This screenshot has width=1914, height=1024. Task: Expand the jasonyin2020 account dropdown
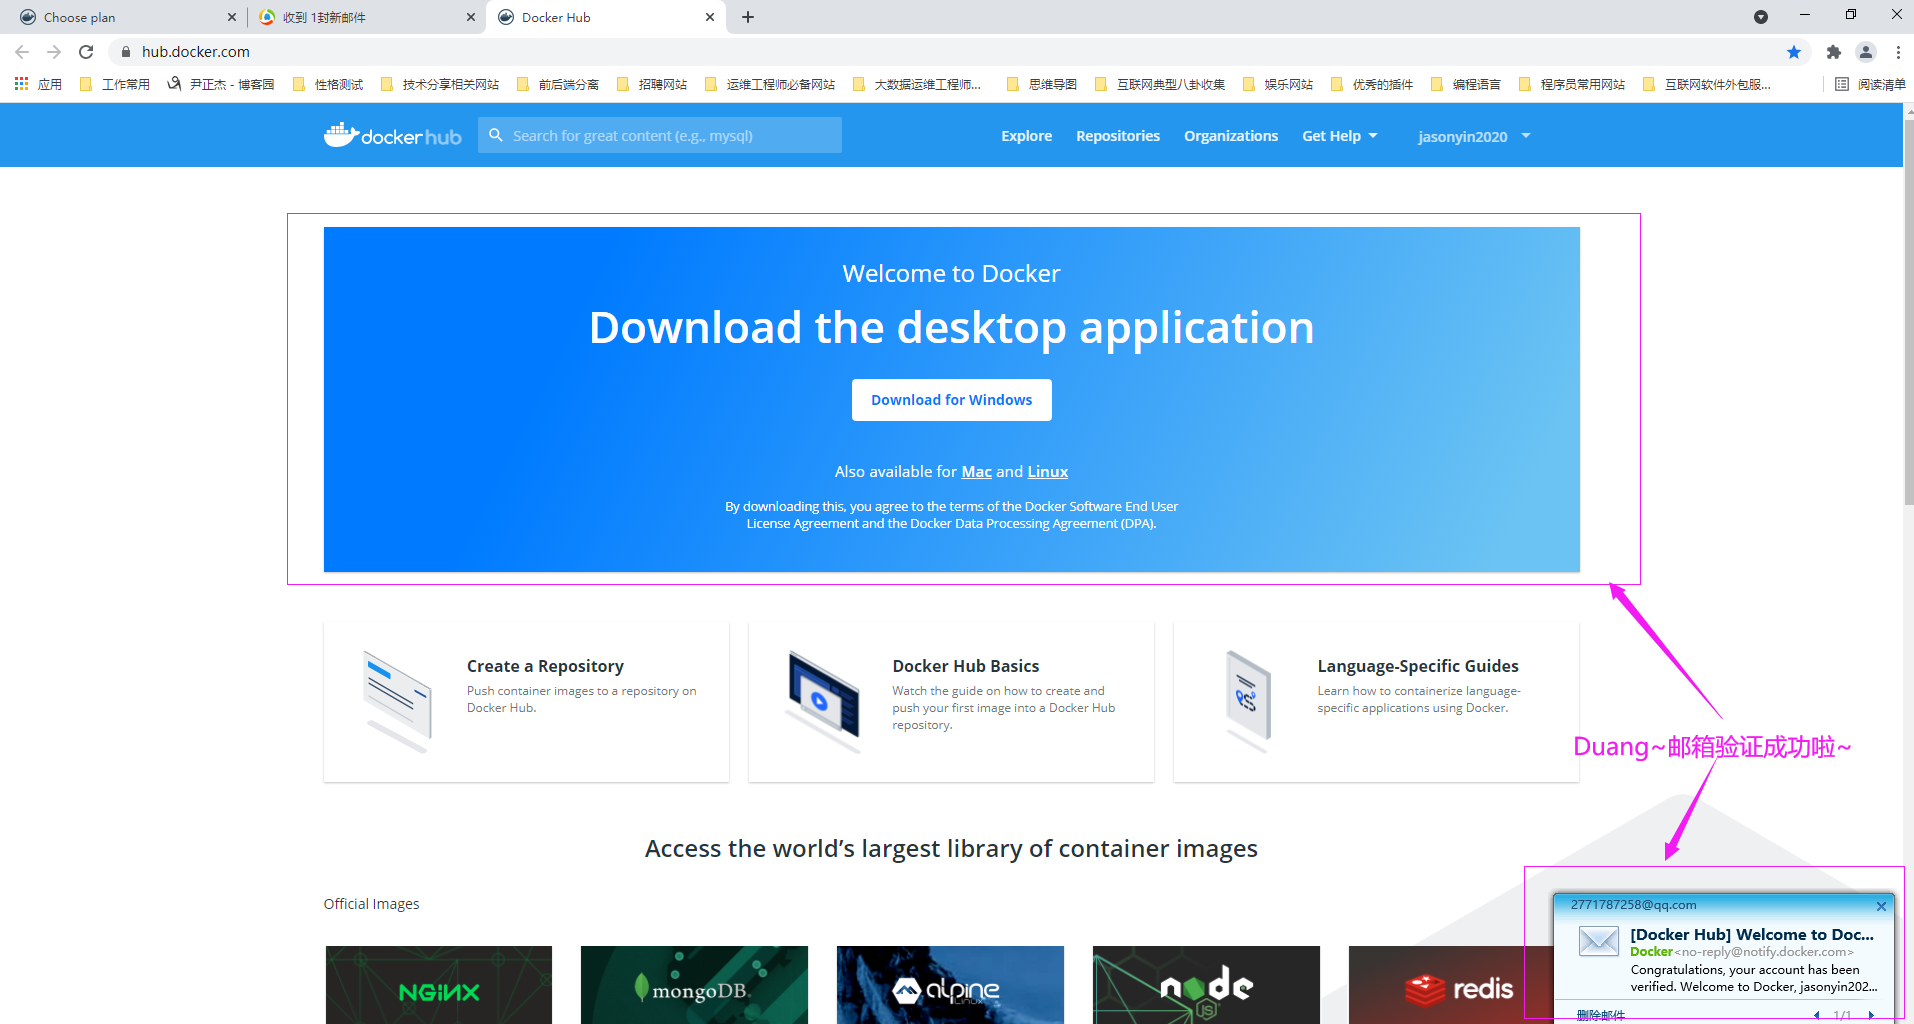click(1473, 136)
